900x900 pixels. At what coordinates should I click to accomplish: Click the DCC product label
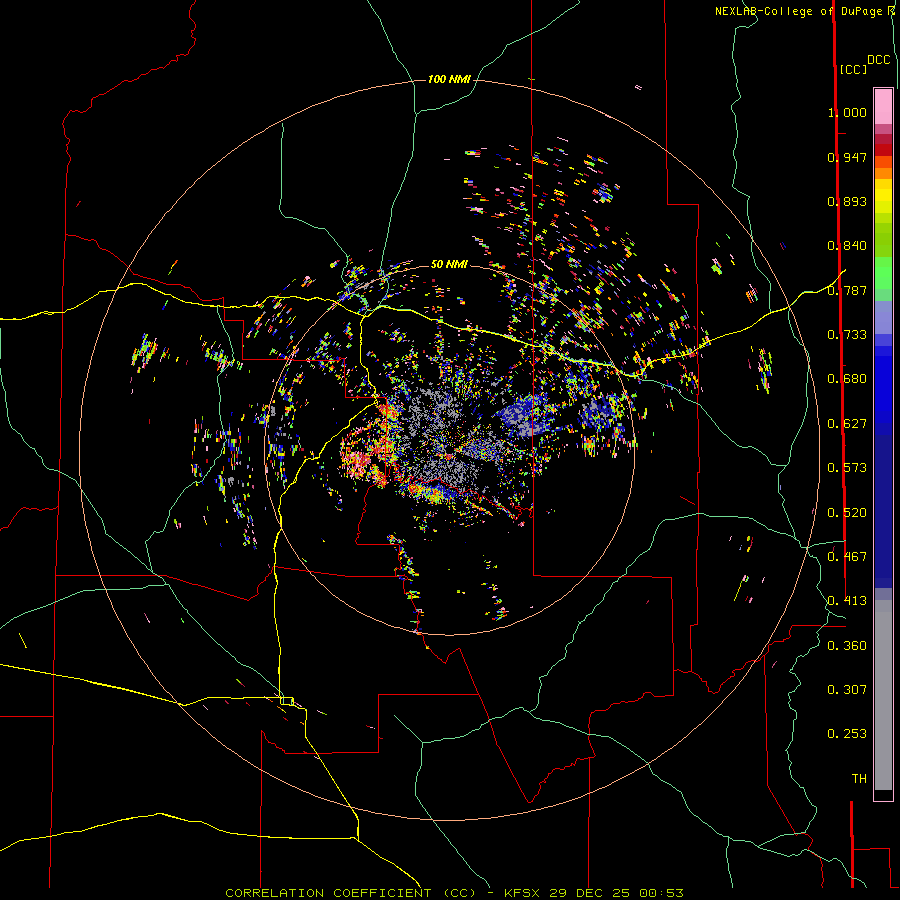pos(879,60)
